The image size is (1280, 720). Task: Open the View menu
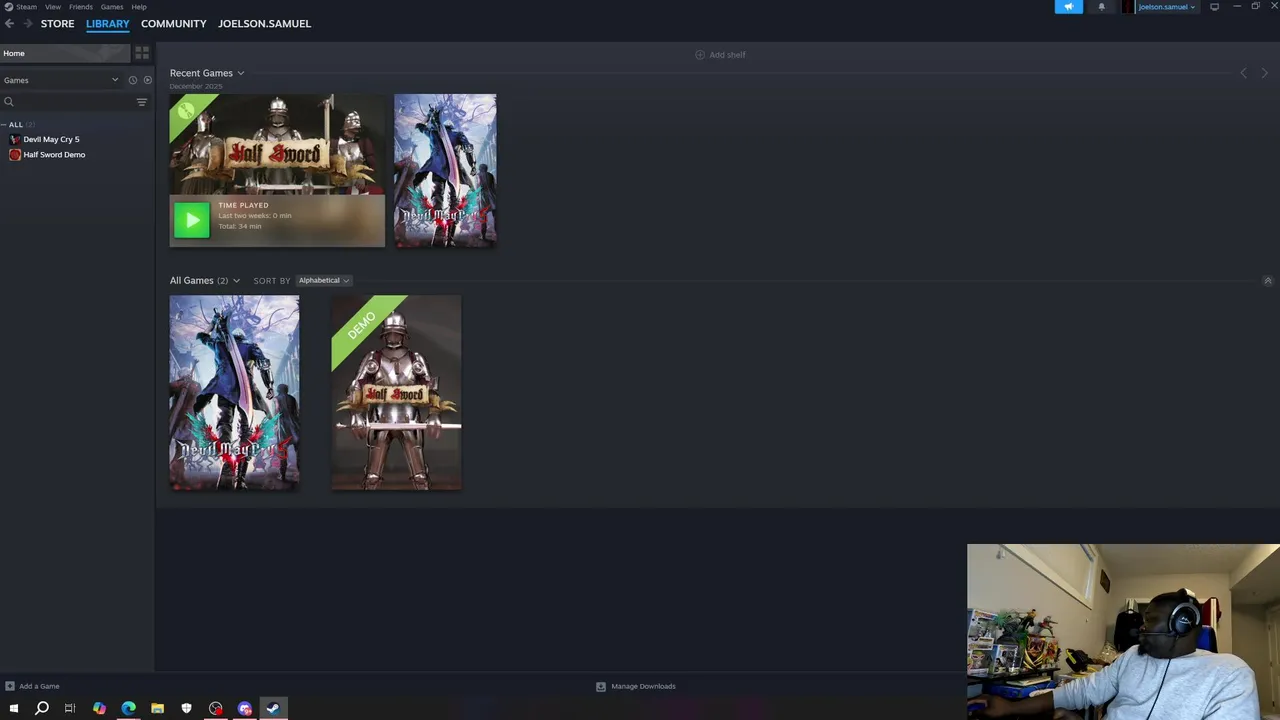pyautogui.click(x=53, y=7)
